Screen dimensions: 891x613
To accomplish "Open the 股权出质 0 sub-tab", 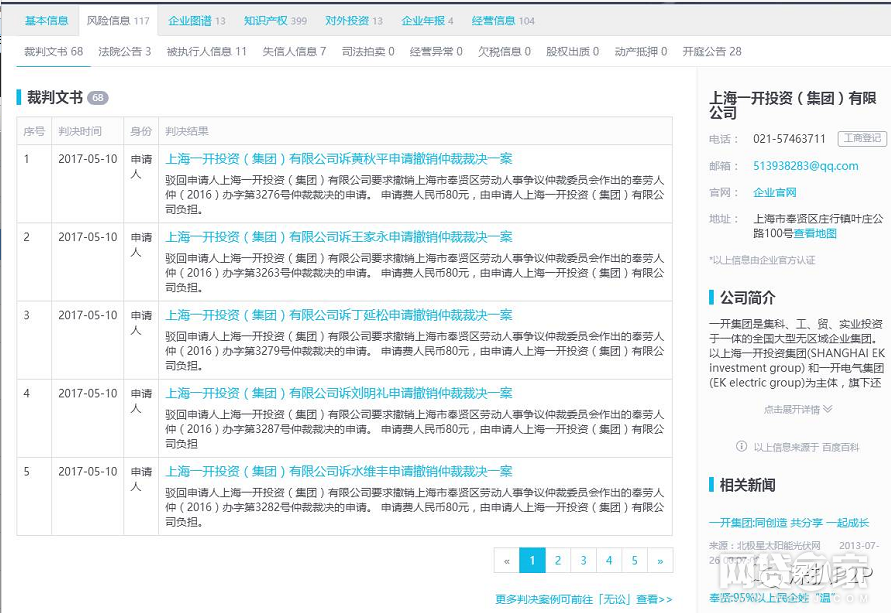I will (x=573, y=52).
